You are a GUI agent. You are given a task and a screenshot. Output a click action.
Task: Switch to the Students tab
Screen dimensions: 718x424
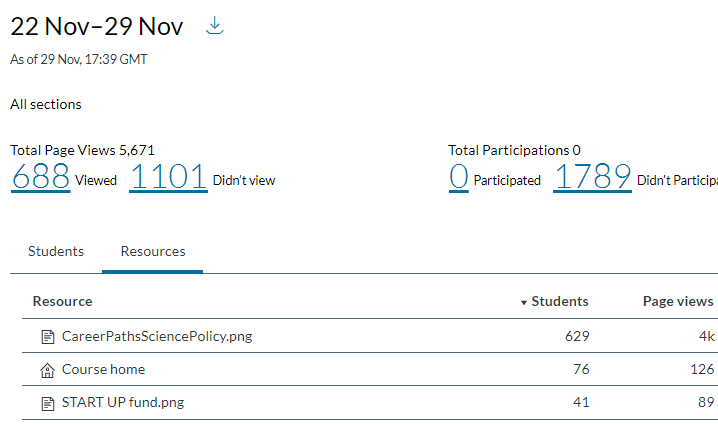pos(56,251)
